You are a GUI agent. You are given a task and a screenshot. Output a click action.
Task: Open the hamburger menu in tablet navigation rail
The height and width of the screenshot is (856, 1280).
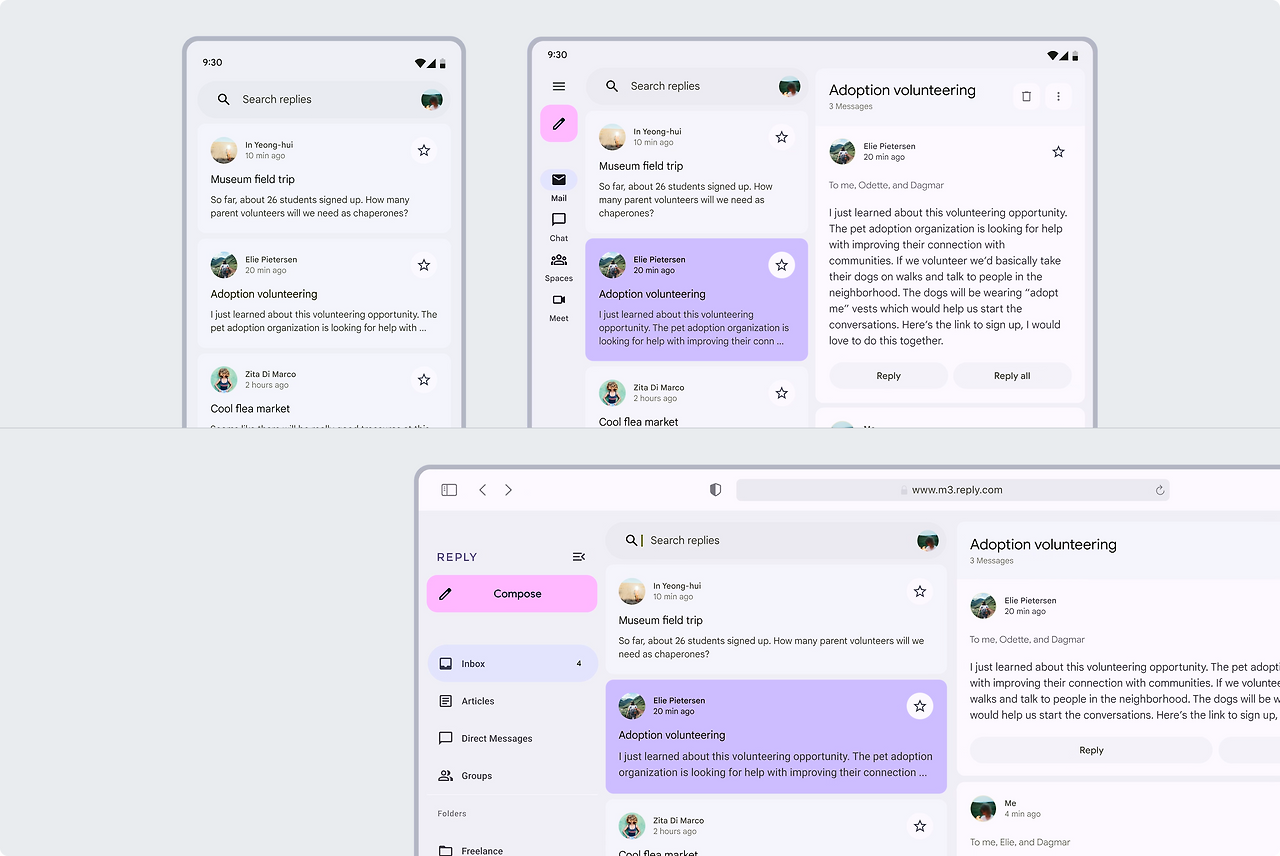point(559,87)
